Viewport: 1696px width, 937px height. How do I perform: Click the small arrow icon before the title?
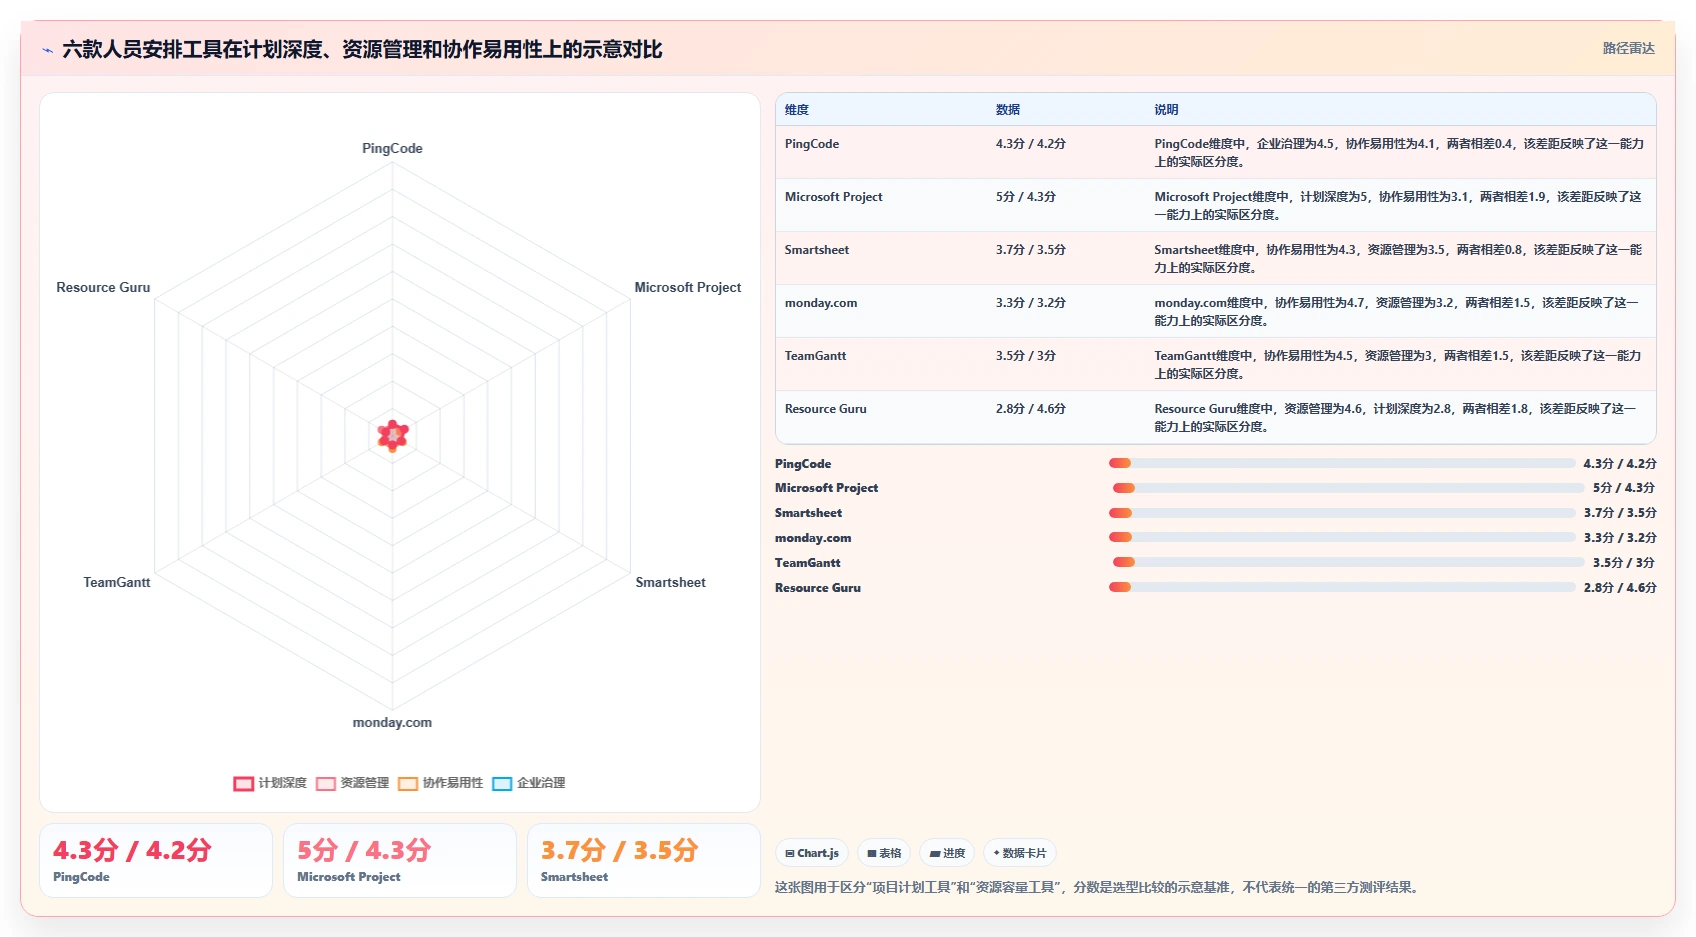point(47,50)
